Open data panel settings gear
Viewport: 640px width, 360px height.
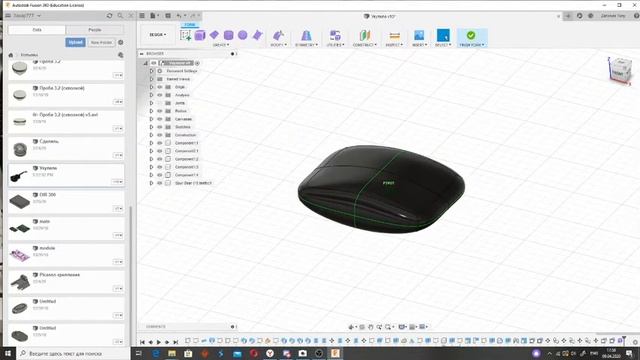pos(121,42)
